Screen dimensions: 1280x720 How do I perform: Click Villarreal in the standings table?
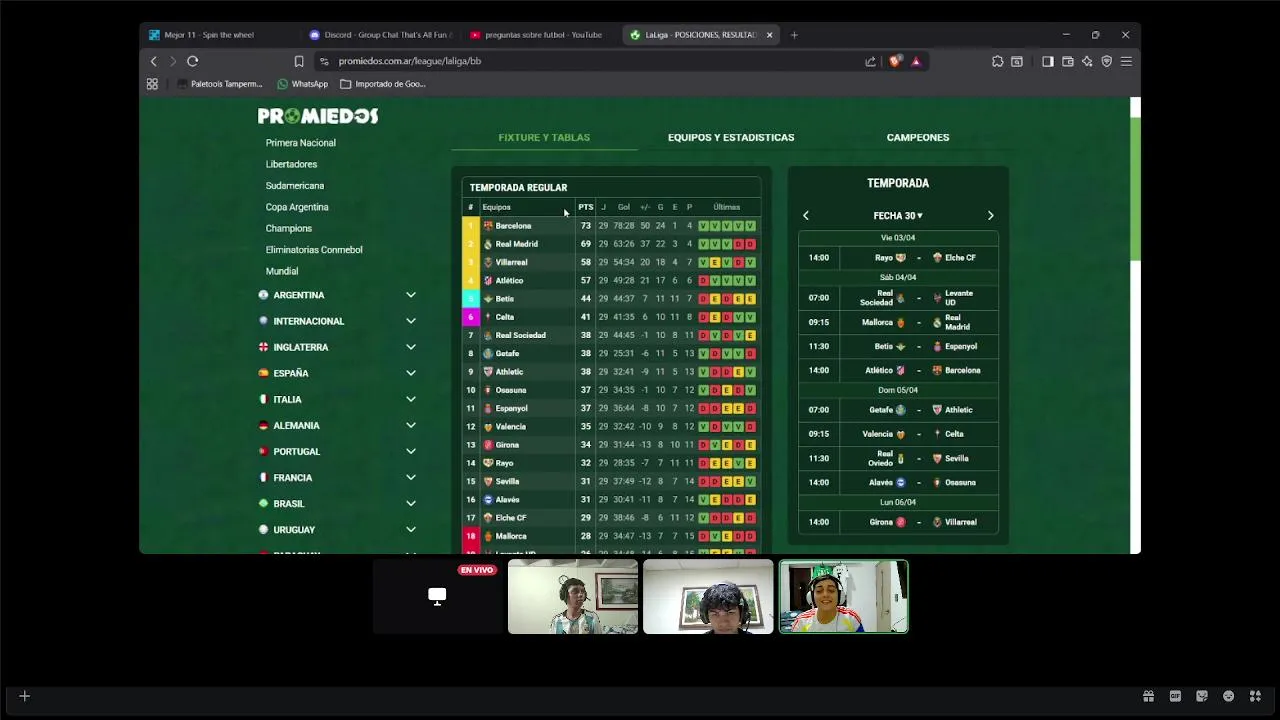pyautogui.click(x=511, y=262)
